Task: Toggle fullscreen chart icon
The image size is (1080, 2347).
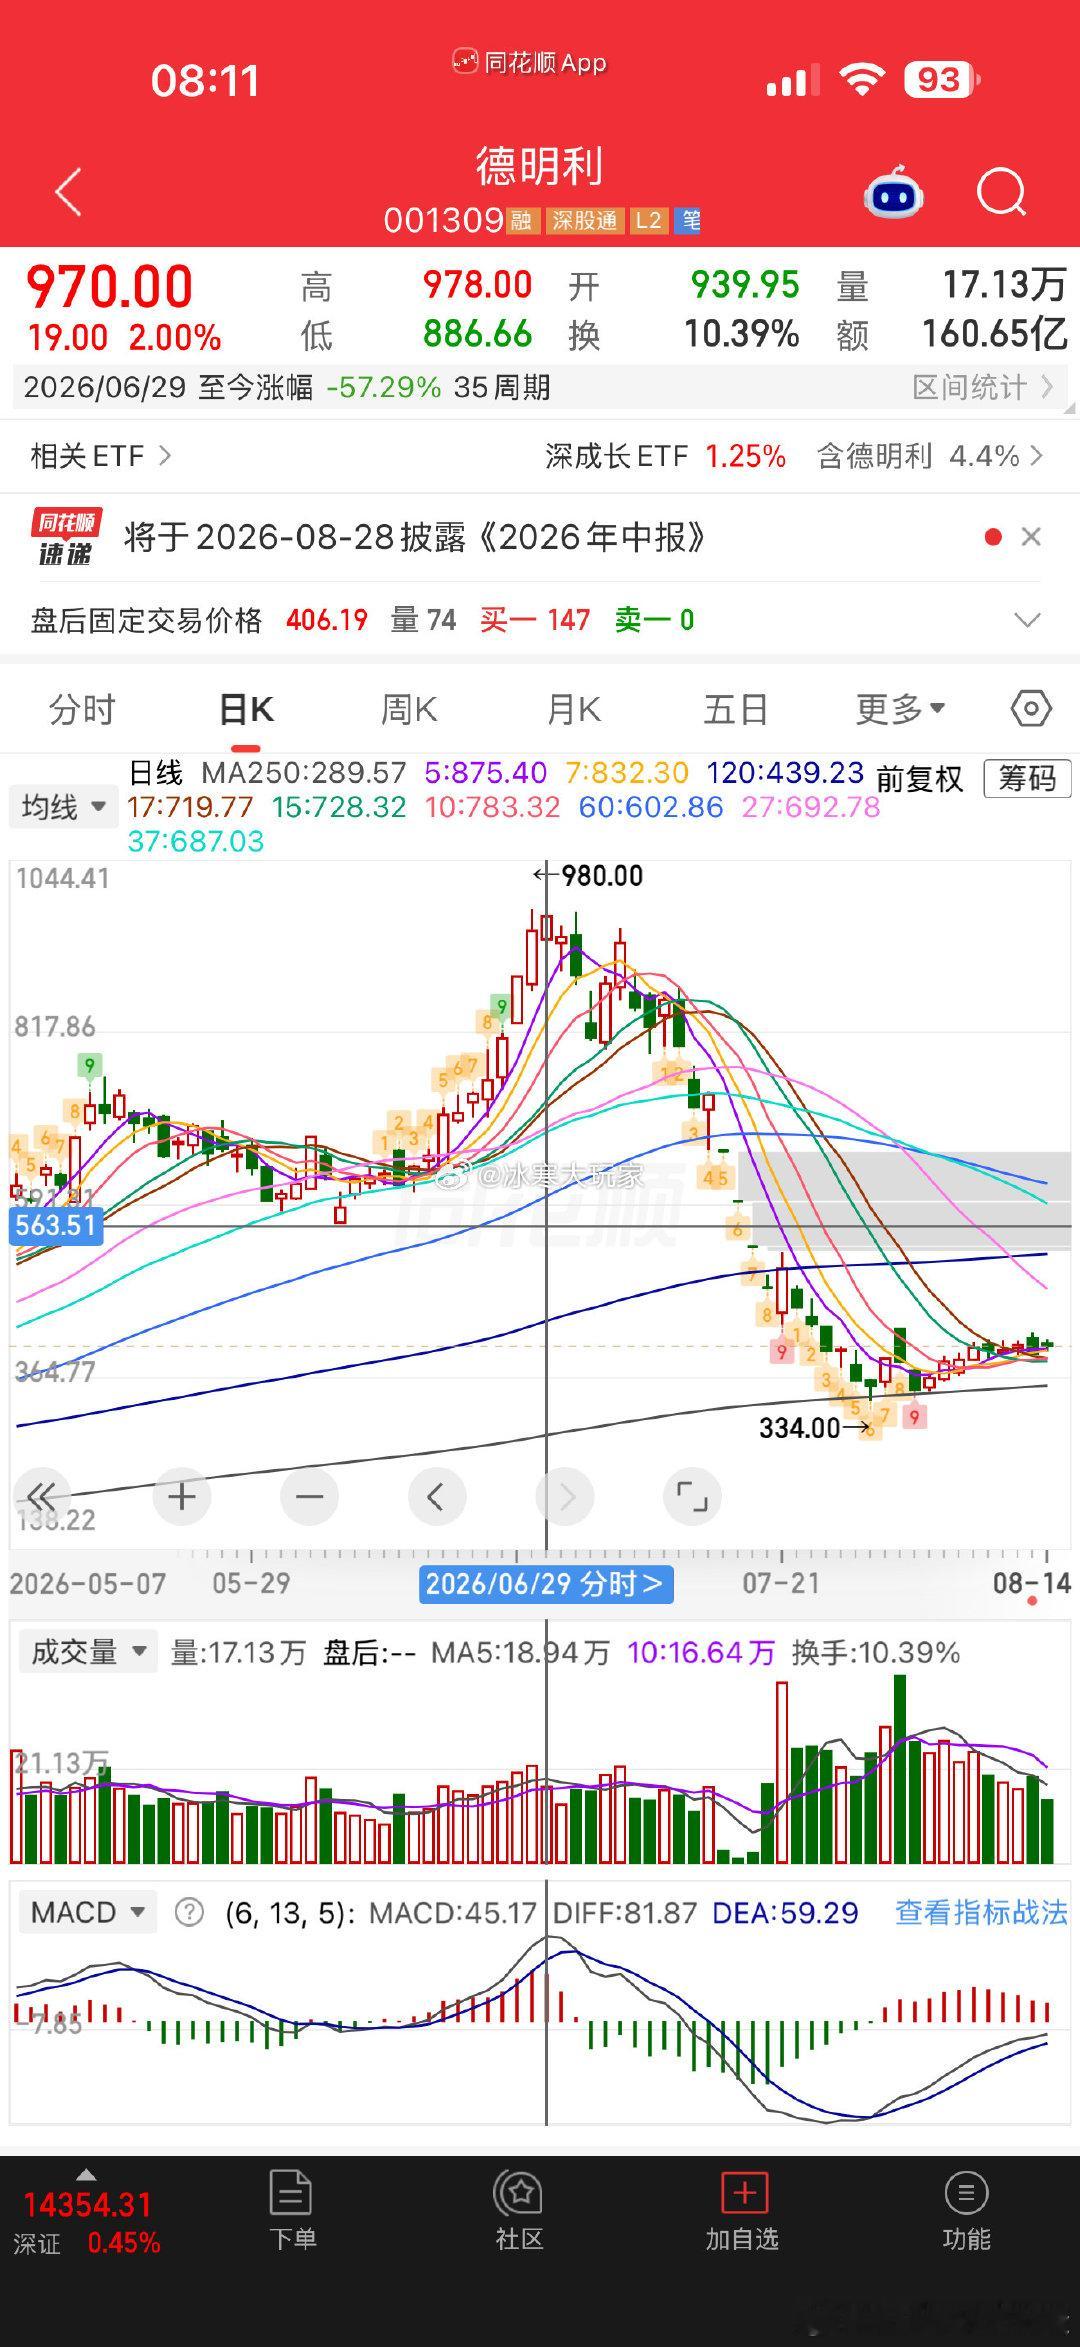Action: pos(692,1497)
